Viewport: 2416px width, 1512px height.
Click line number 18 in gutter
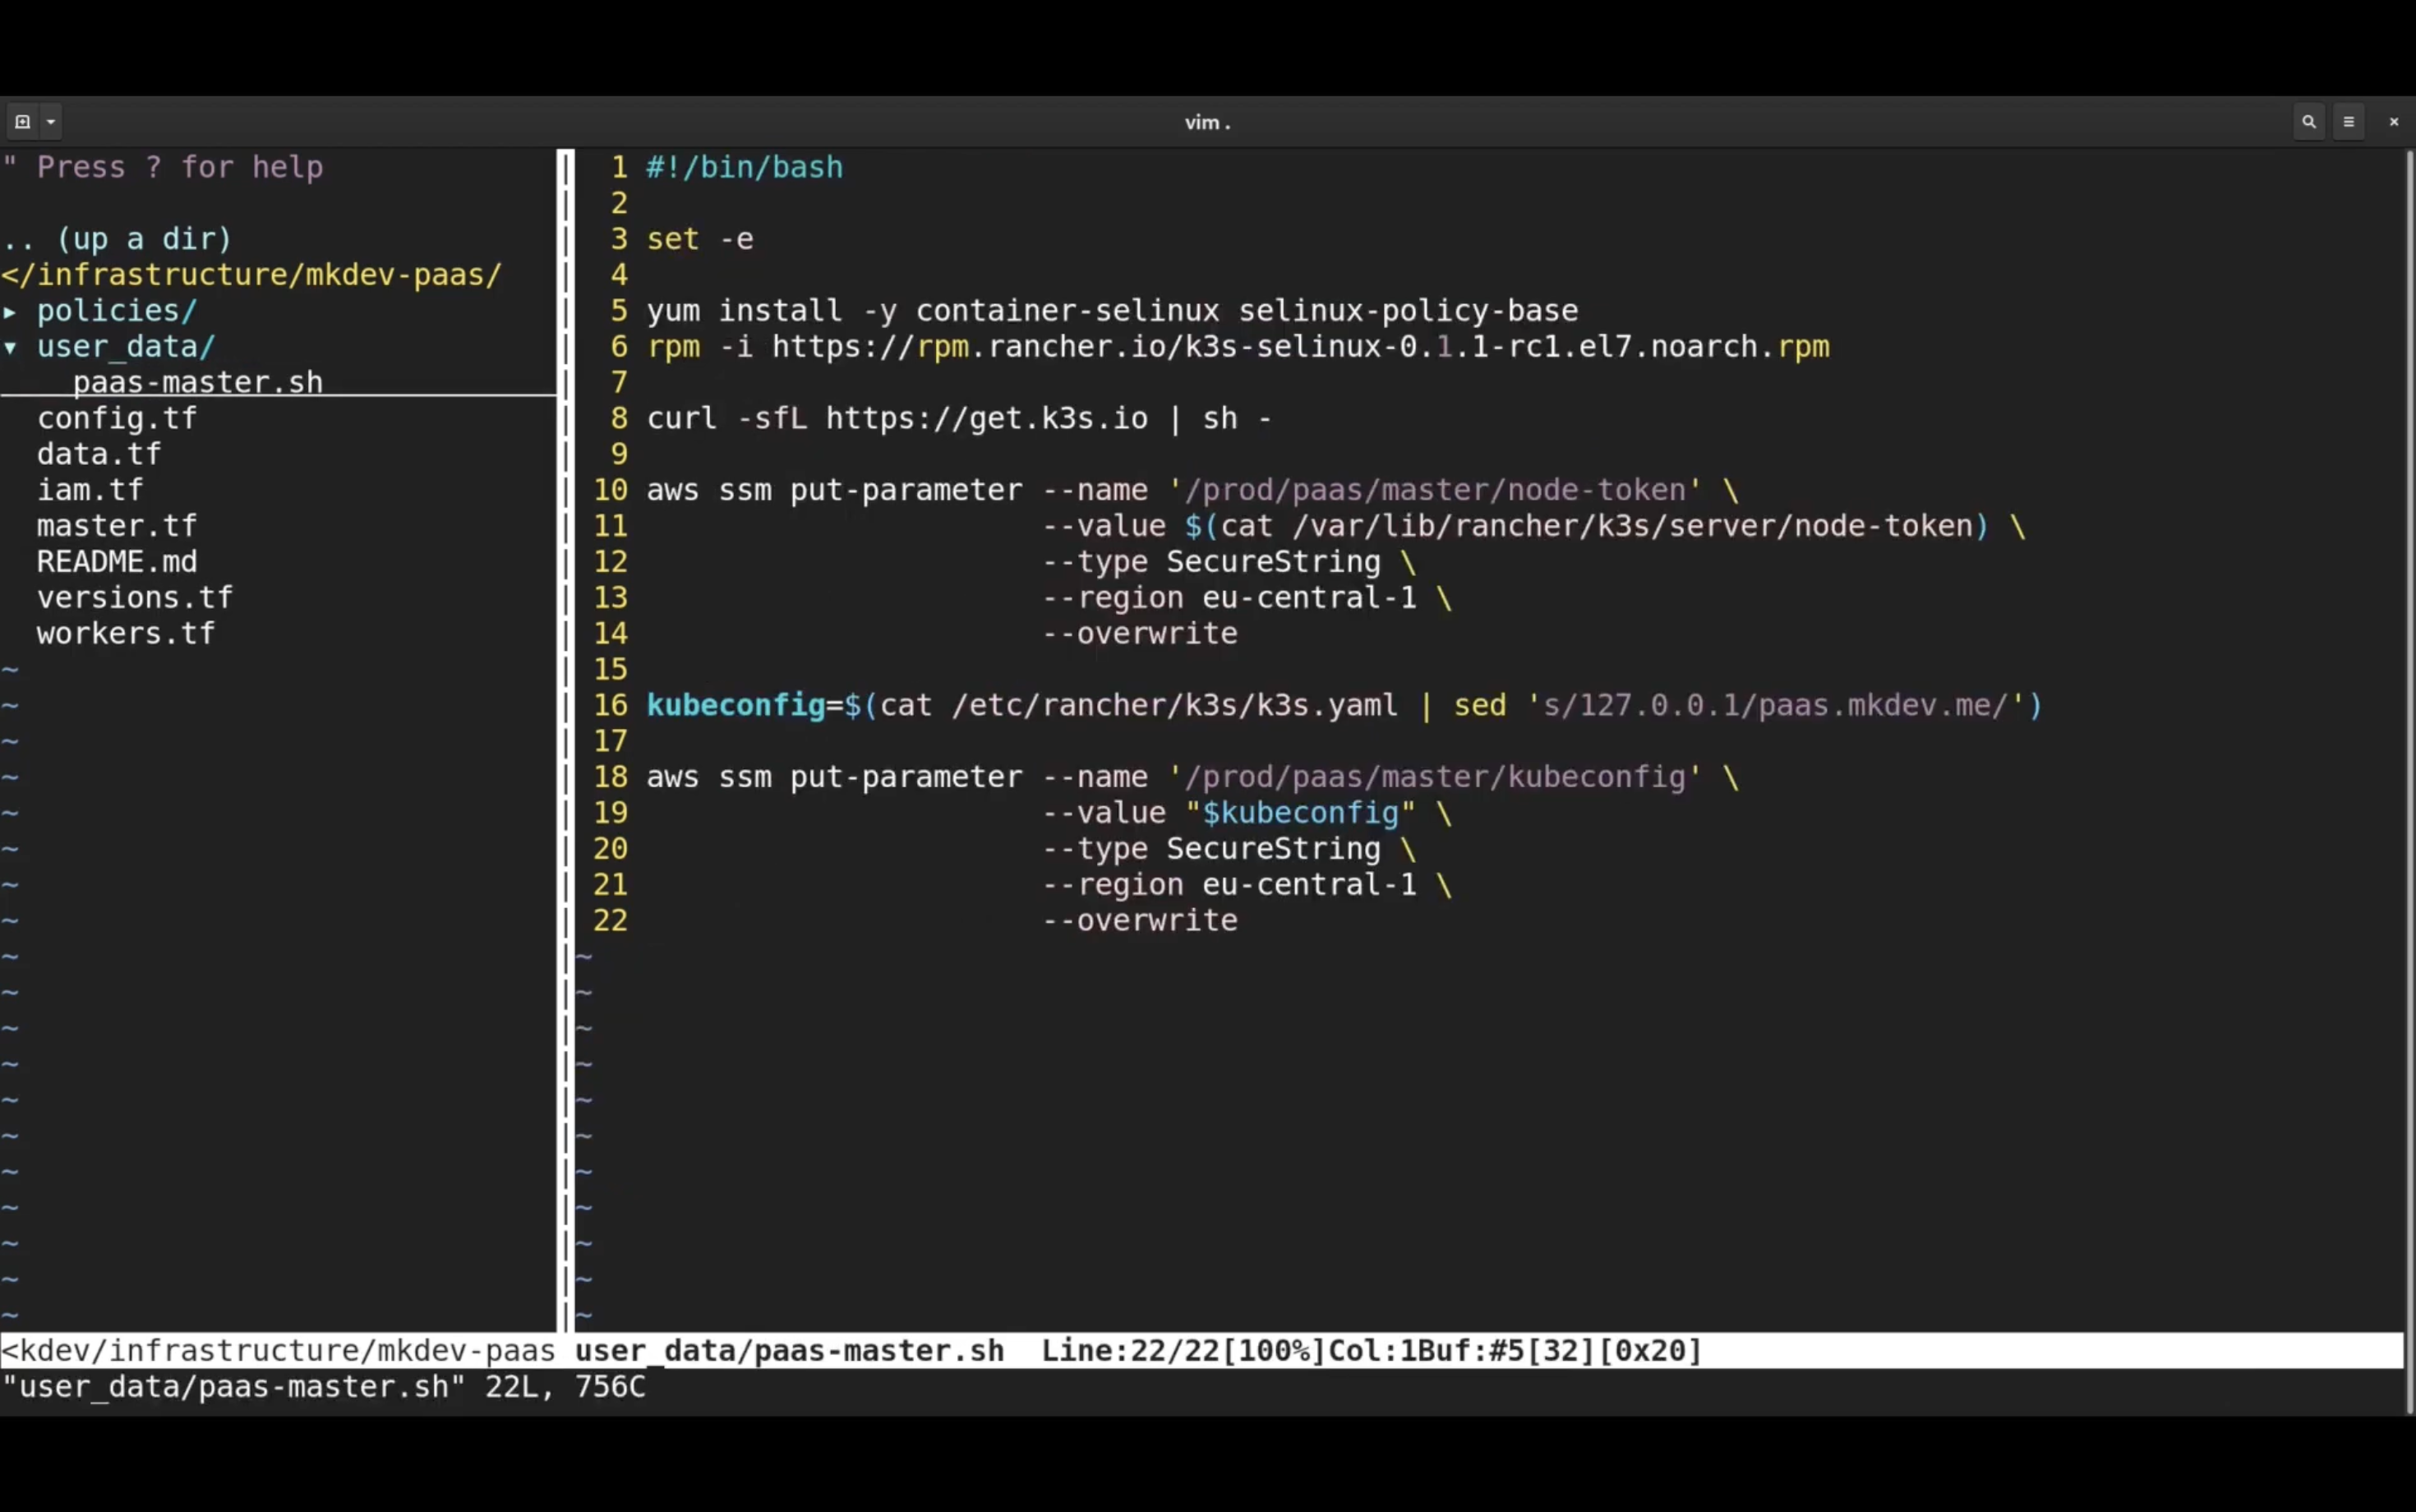[x=611, y=778]
